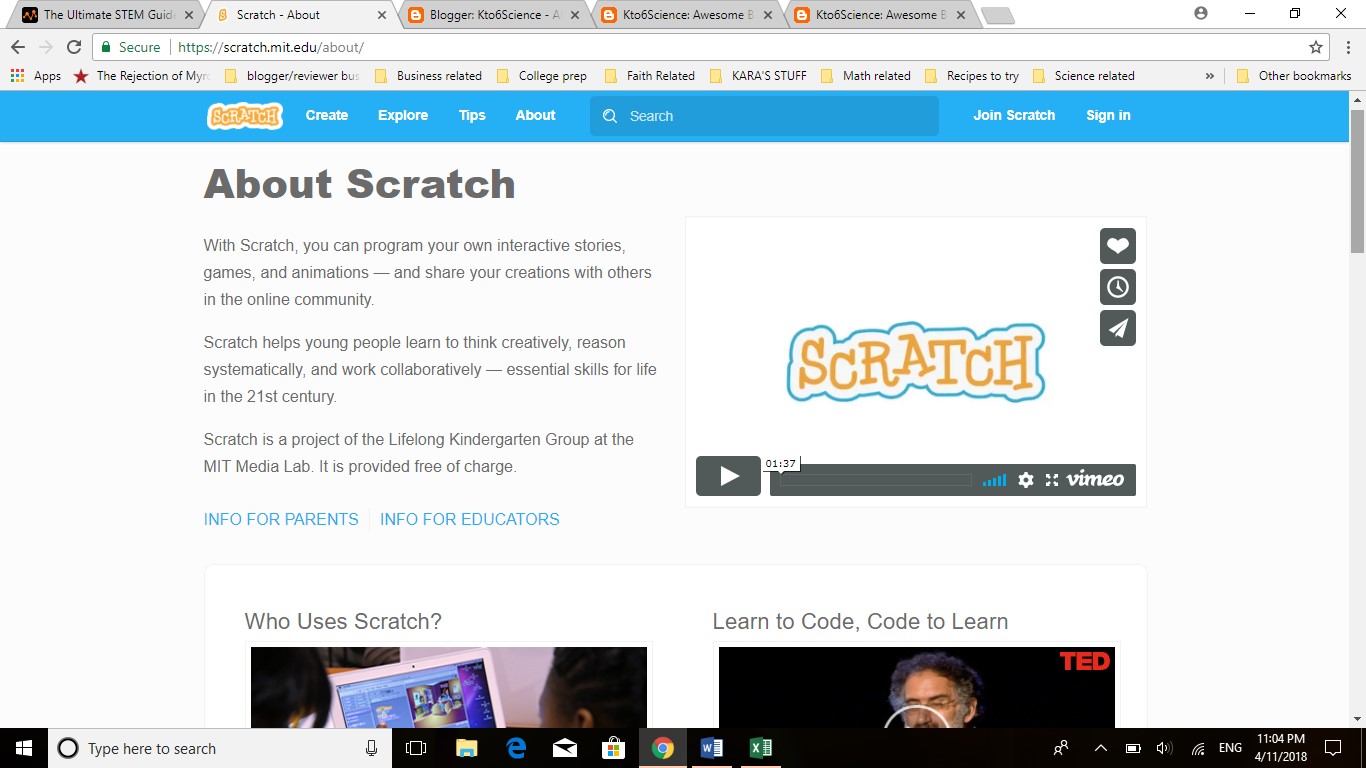This screenshot has width=1366, height=768.
Task: Add video to Watch Later via clock icon
Action: pyautogui.click(x=1117, y=287)
